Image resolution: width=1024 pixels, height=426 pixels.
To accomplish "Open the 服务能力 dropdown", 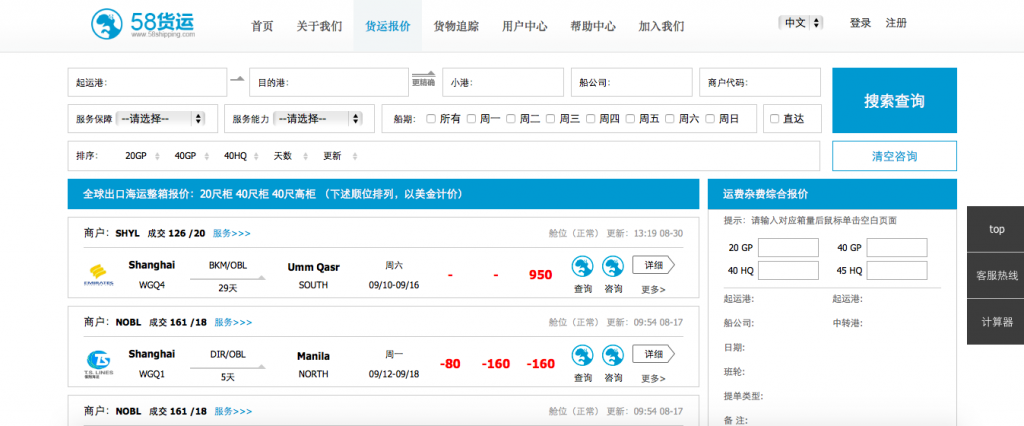I will pos(318,118).
